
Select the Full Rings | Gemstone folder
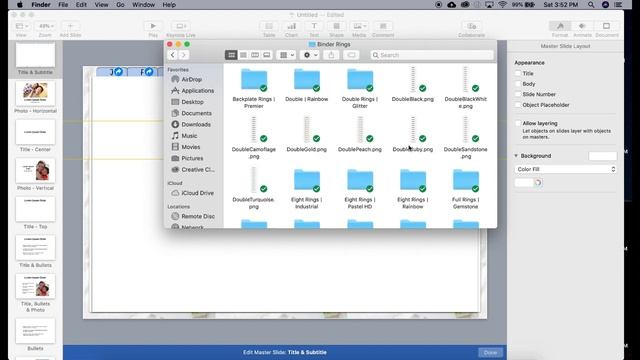[x=465, y=180]
